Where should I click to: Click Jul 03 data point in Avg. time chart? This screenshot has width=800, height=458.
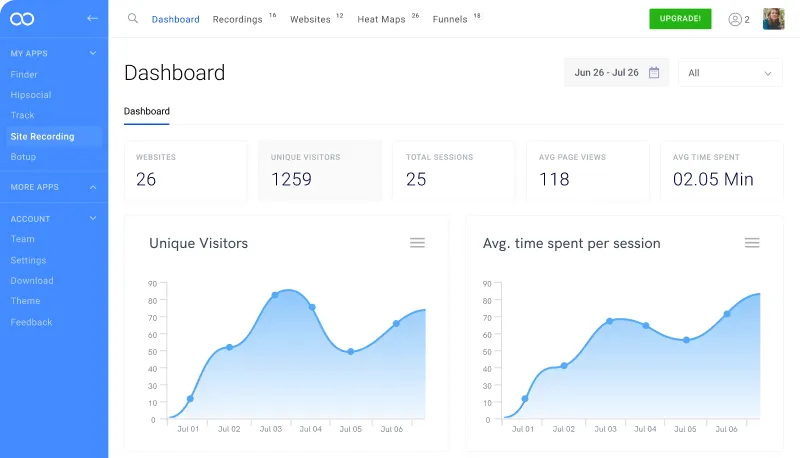coord(610,321)
